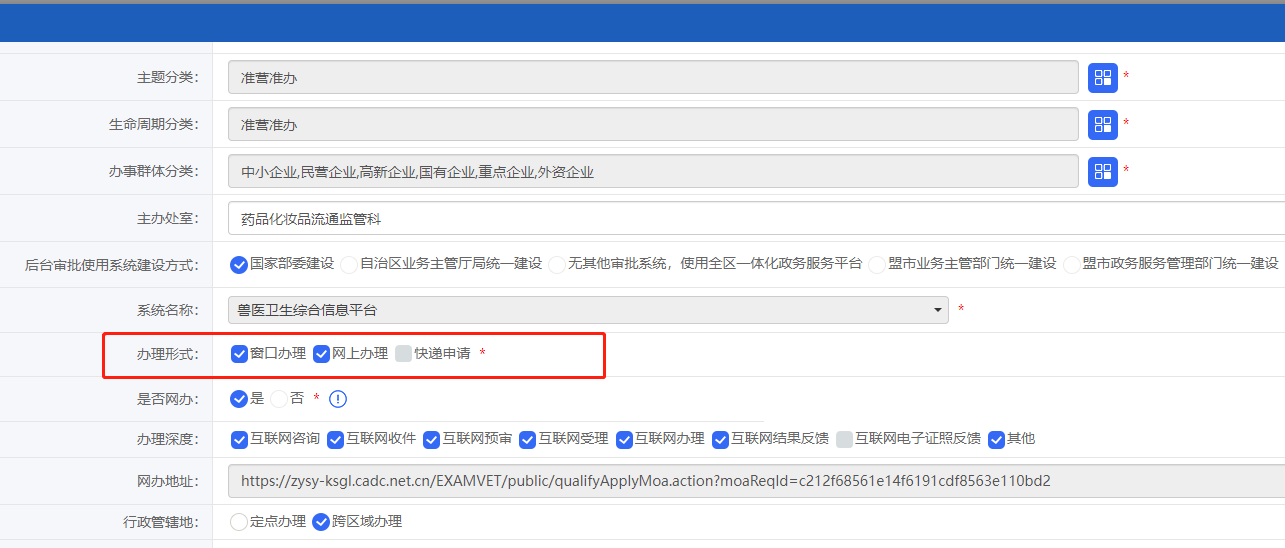Click the 办事群体分类 text field
This screenshot has width=1285, height=548.
click(x=652, y=172)
